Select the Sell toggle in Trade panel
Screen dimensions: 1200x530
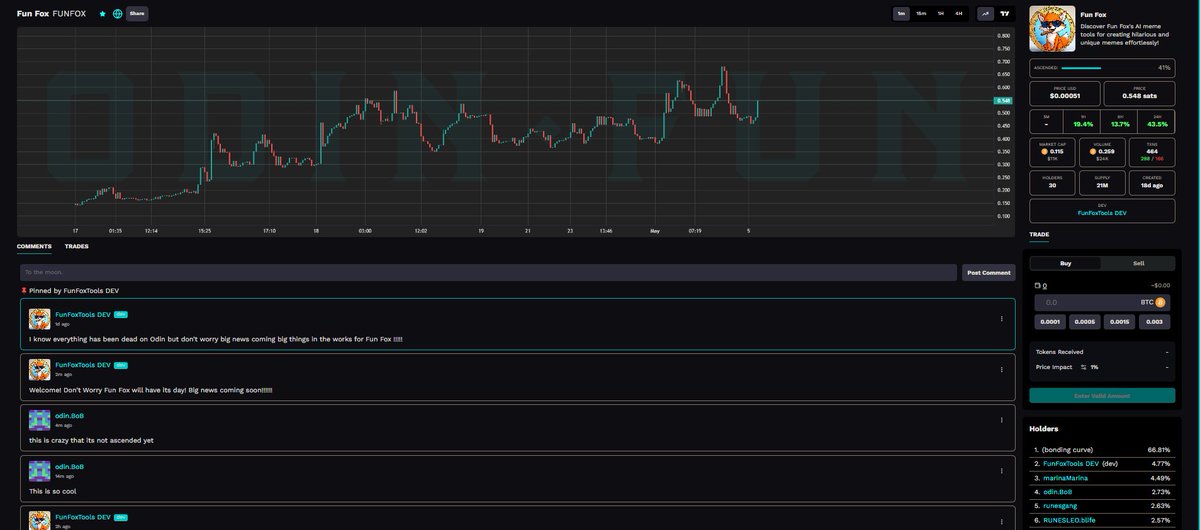[x=1138, y=263]
